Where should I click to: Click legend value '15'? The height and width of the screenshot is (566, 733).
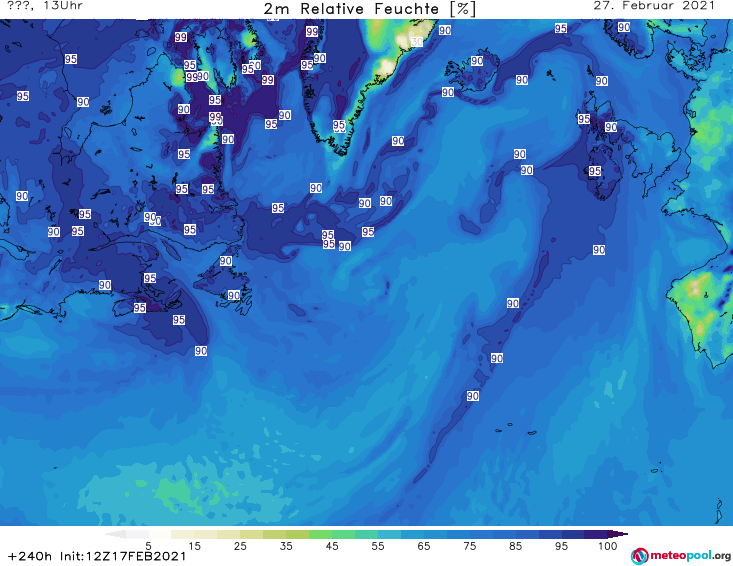[x=194, y=546]
